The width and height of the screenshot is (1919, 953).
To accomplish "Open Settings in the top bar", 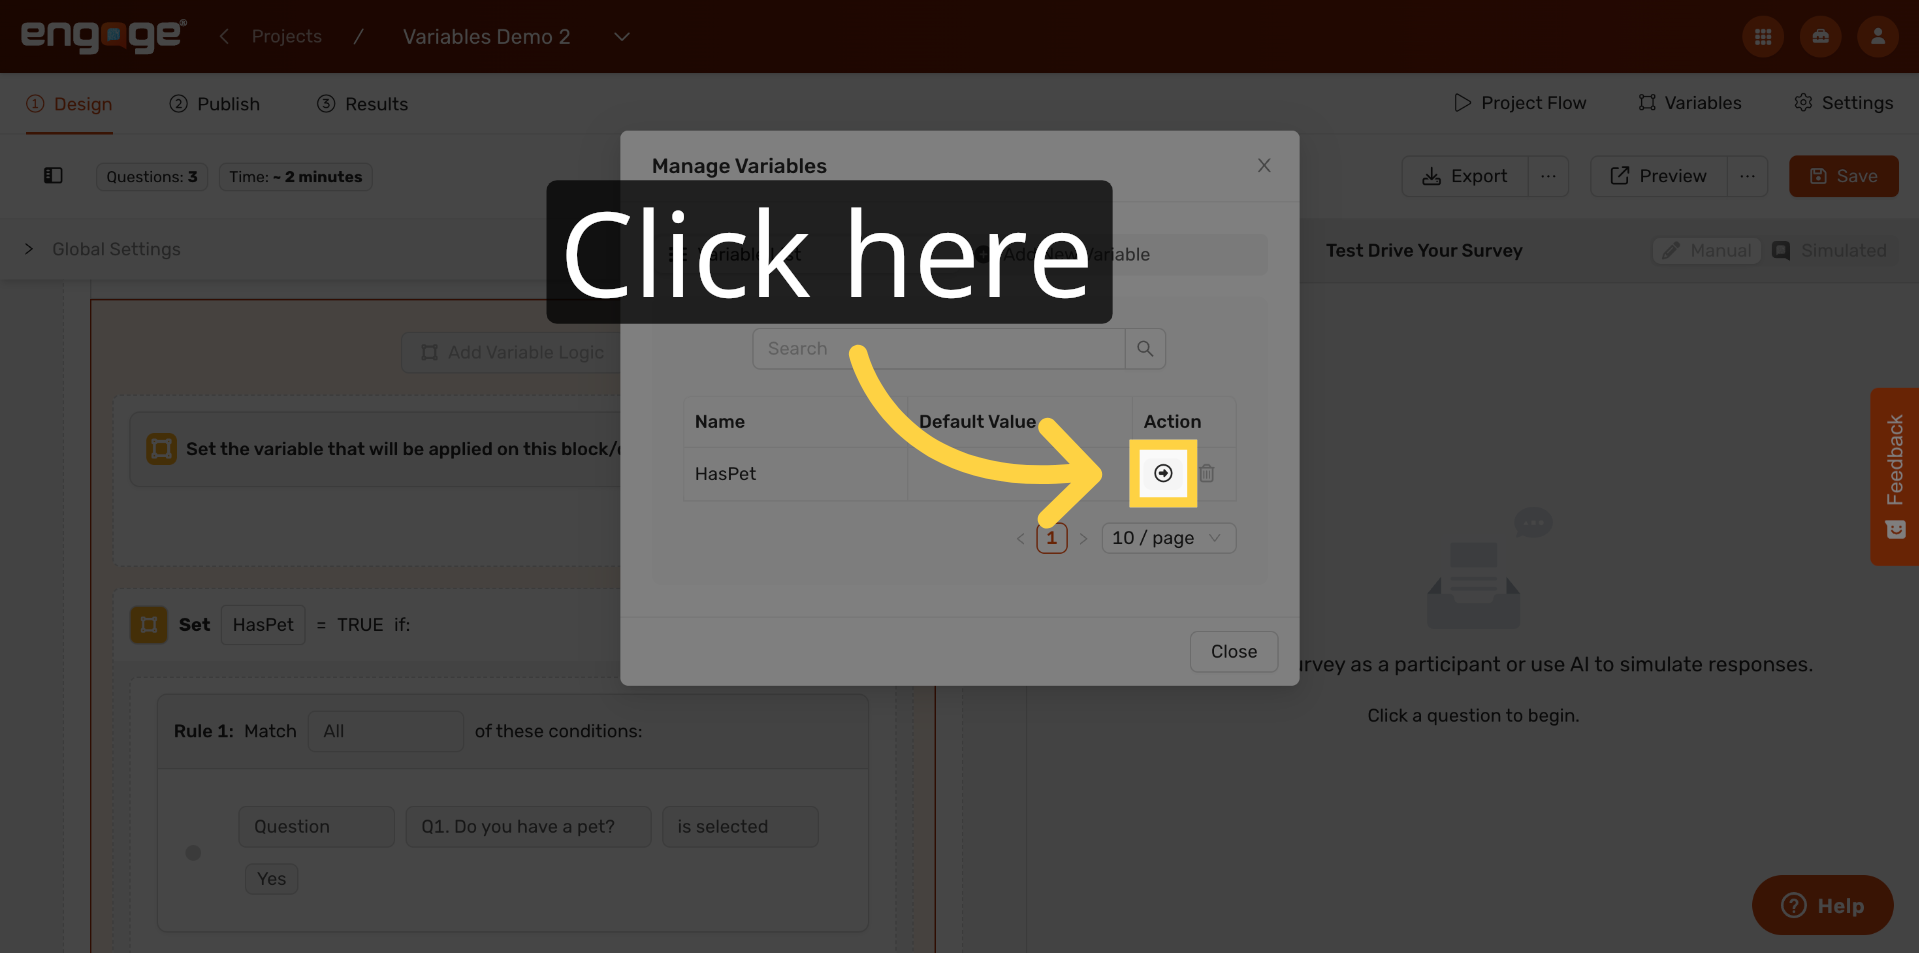I will 1843,103.
